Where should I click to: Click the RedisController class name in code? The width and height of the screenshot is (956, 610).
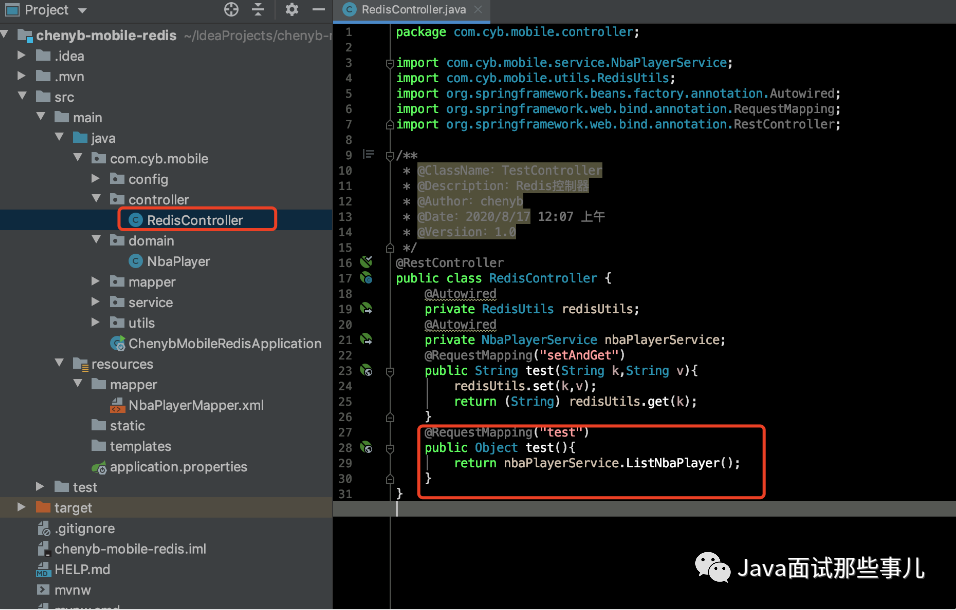pos(543,278)
